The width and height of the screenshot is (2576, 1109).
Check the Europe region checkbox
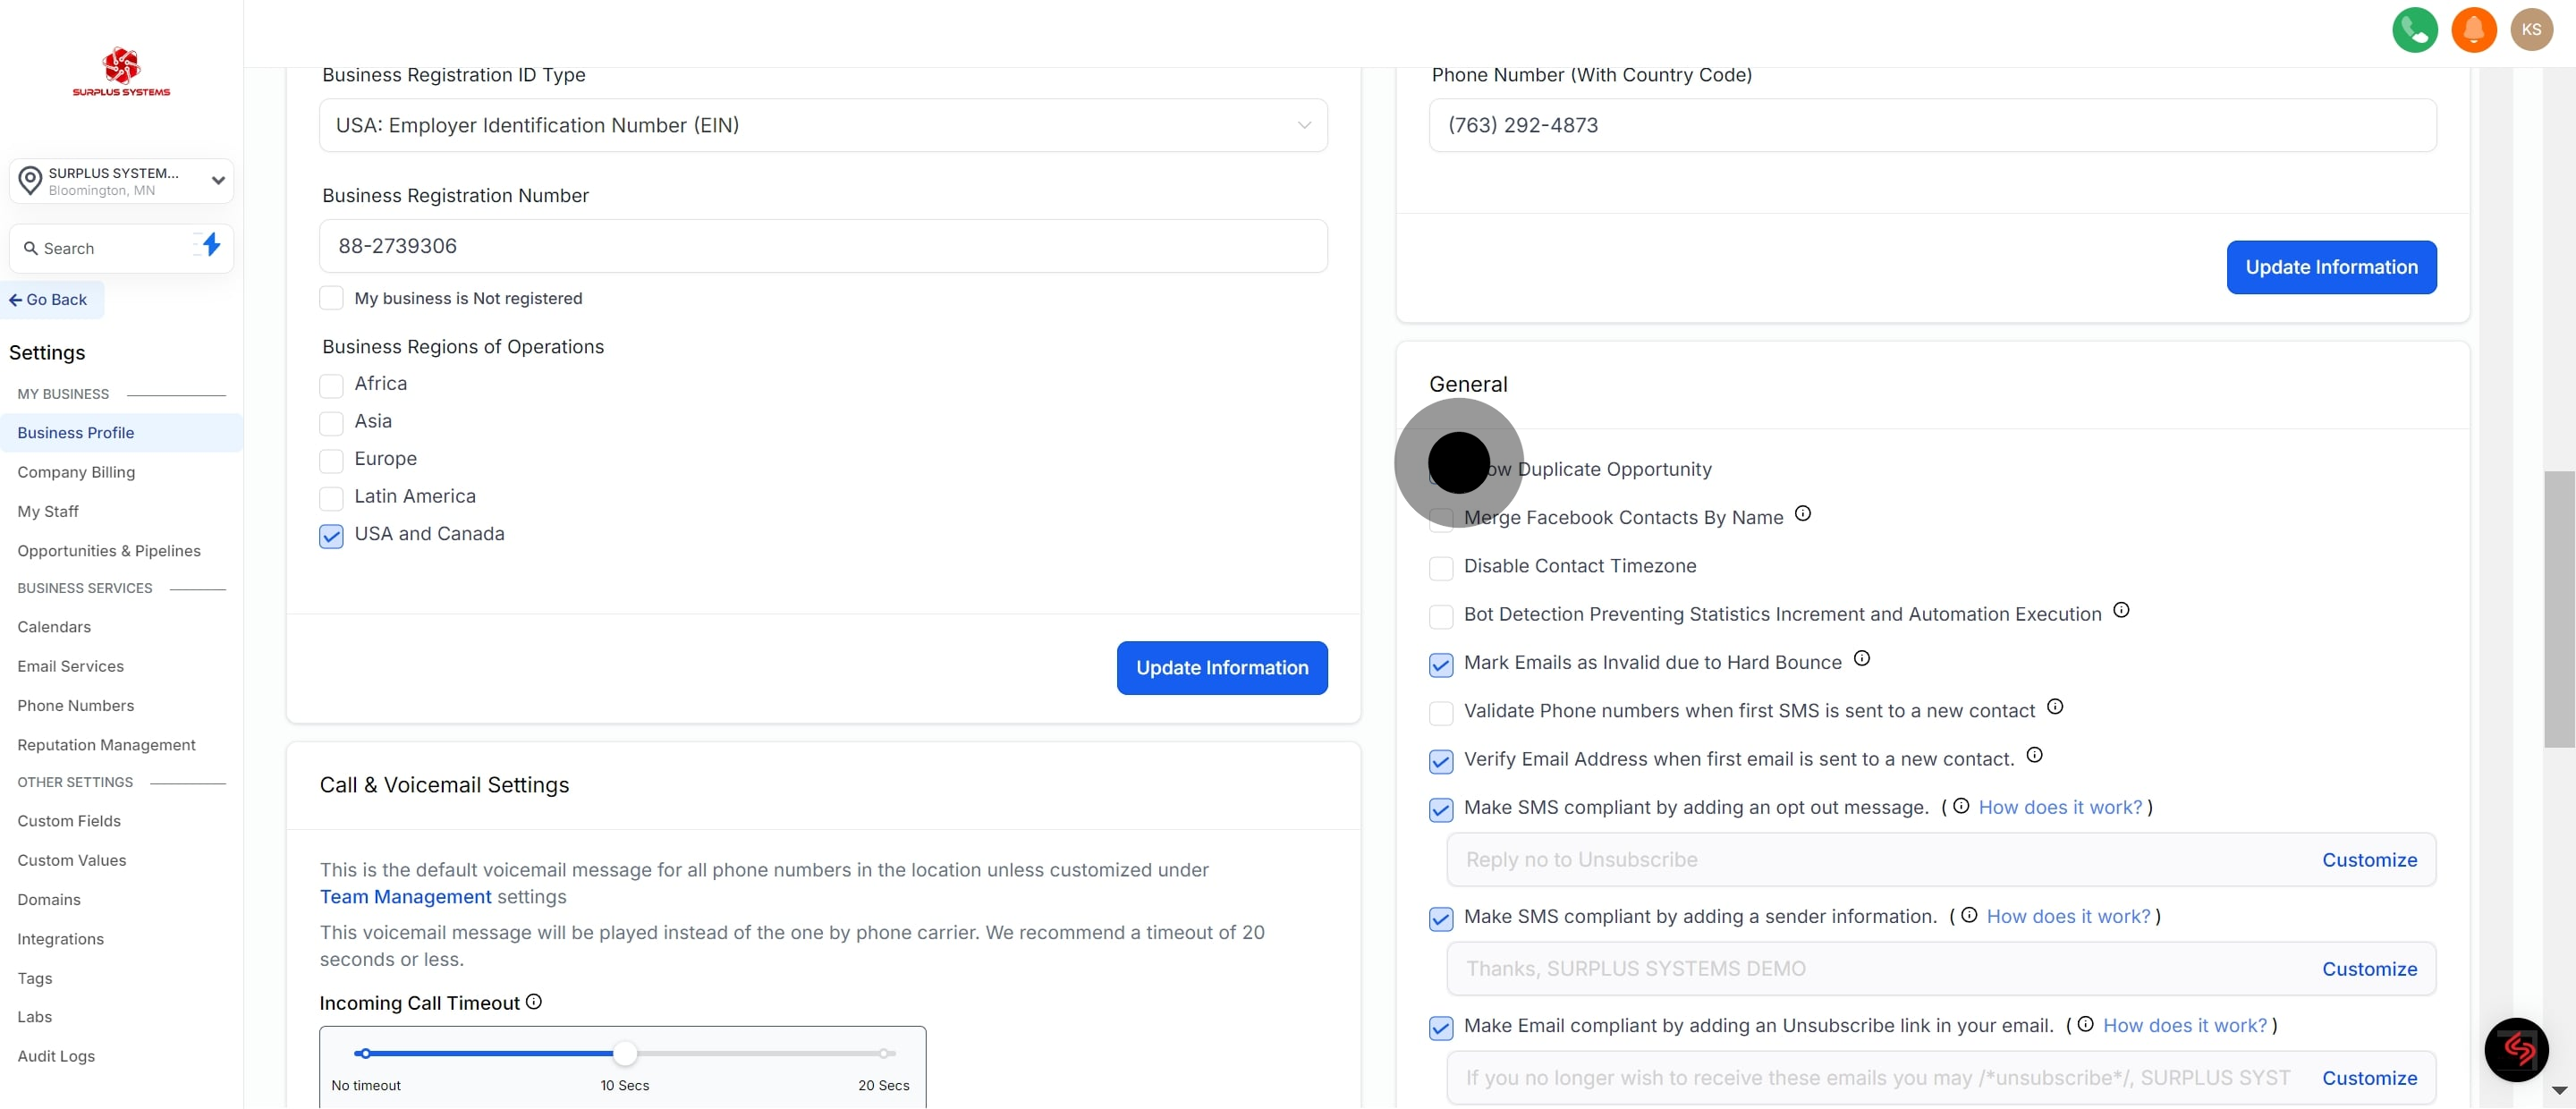click(331, 461)
